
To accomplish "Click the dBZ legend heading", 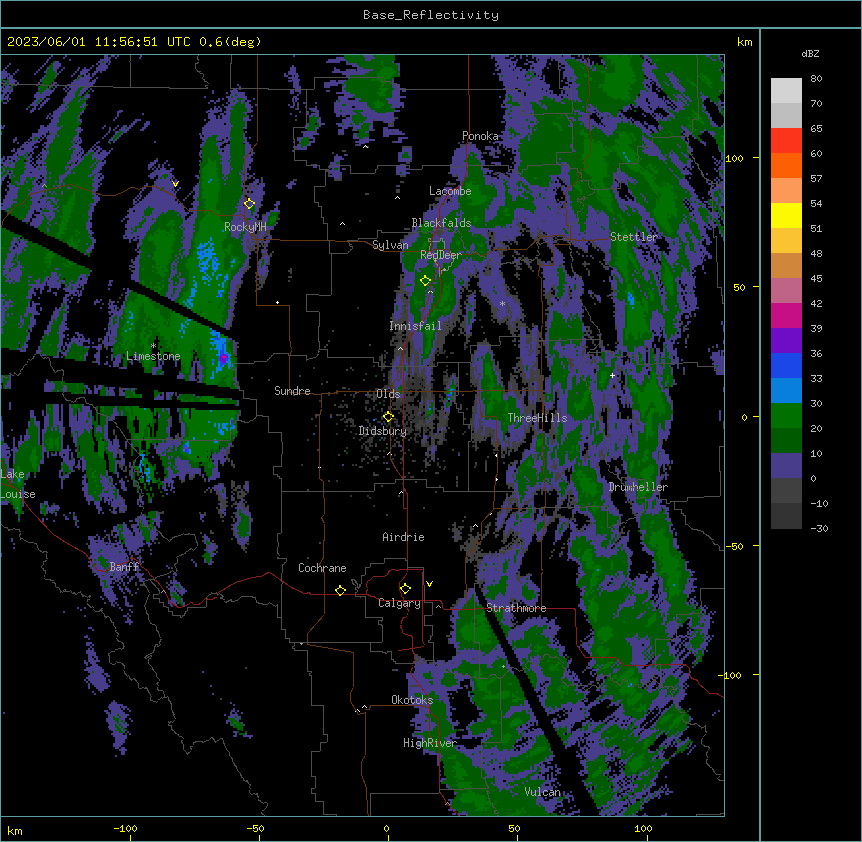I will click(810, 54).
